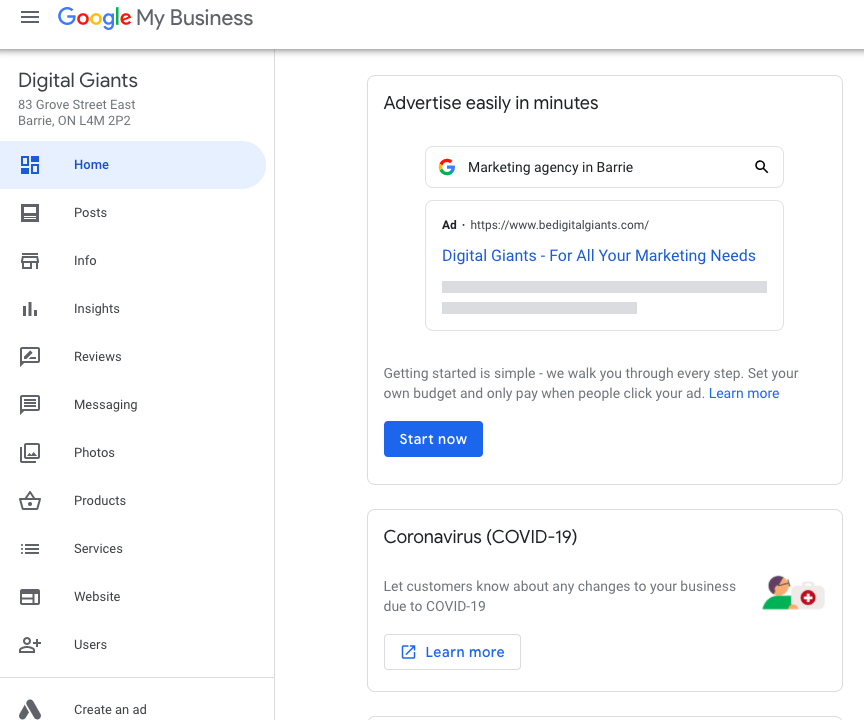Click the Reviews icon in sidebar
This screenshot has width=864, height=720.
(30, 357)
